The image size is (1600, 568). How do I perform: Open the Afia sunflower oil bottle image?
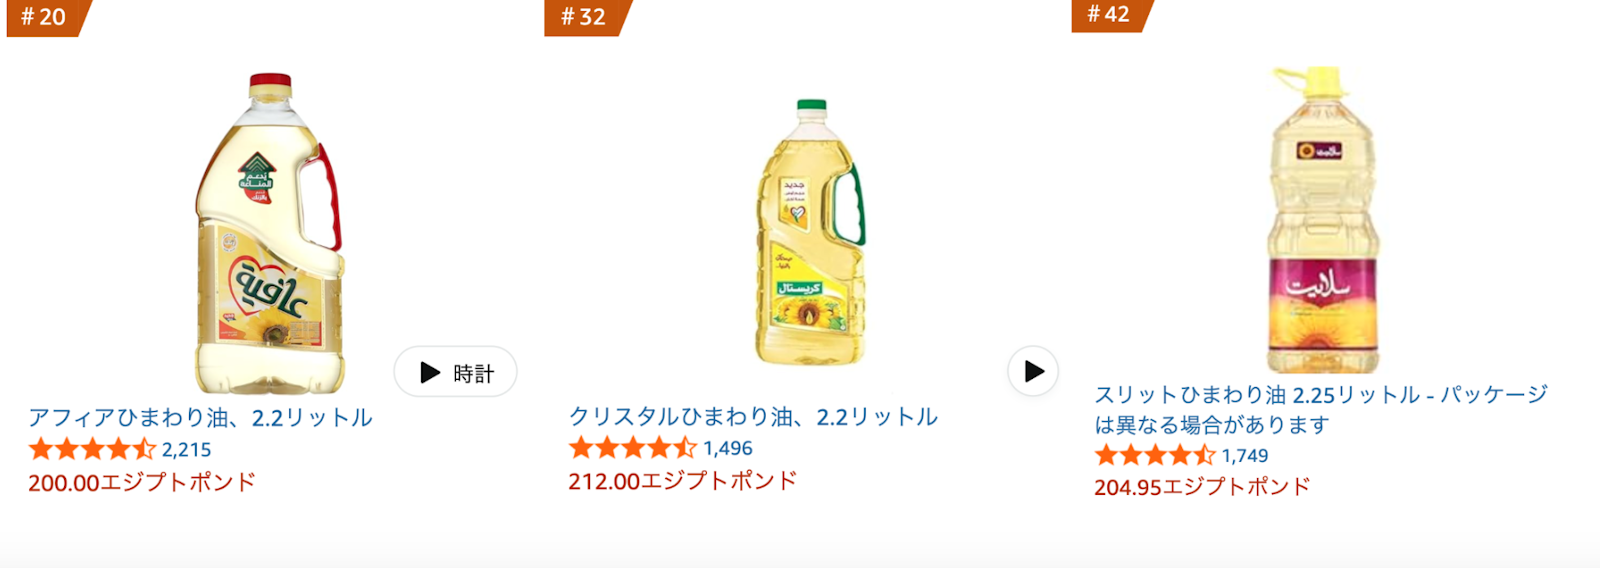tap(268, 233)
